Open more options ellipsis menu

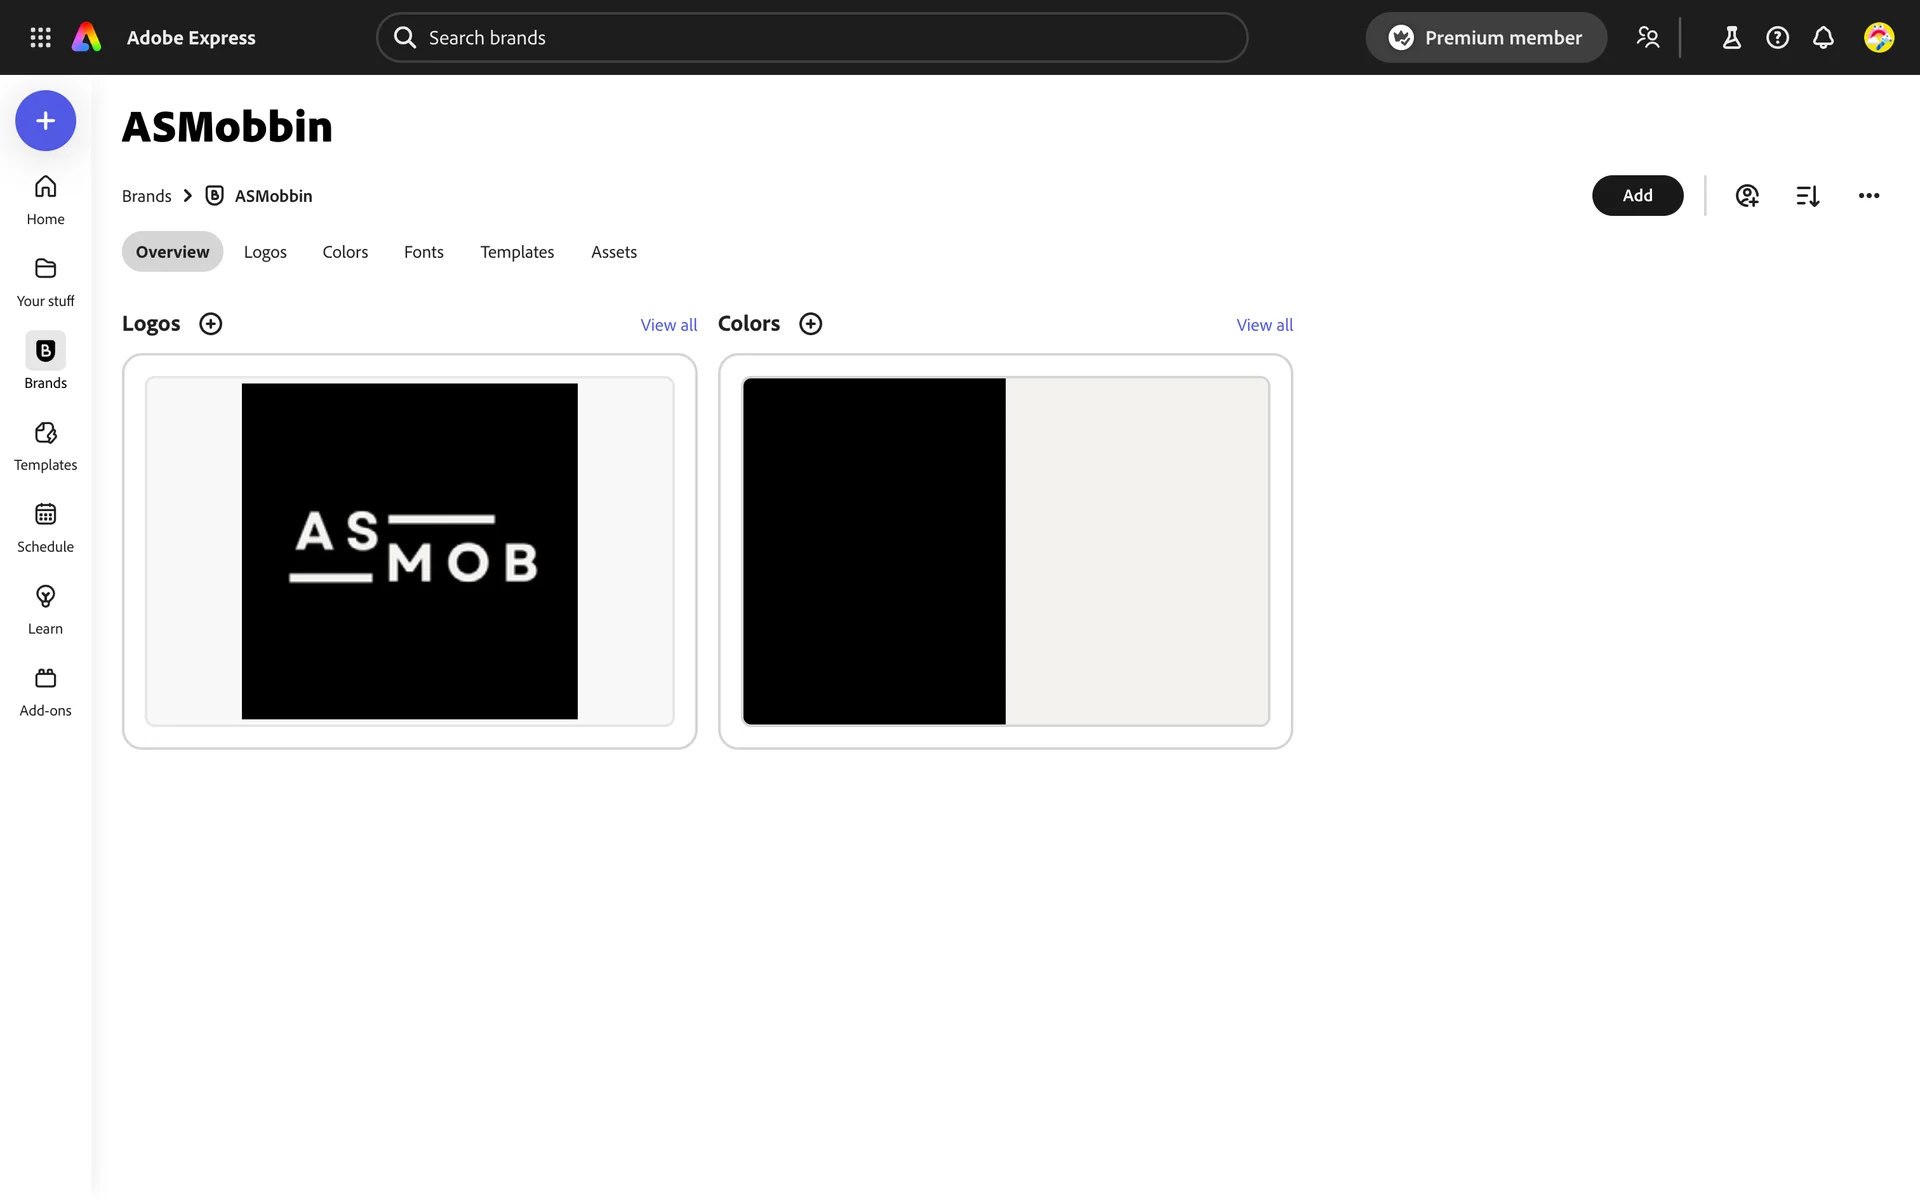click(x=1868, y=196)
